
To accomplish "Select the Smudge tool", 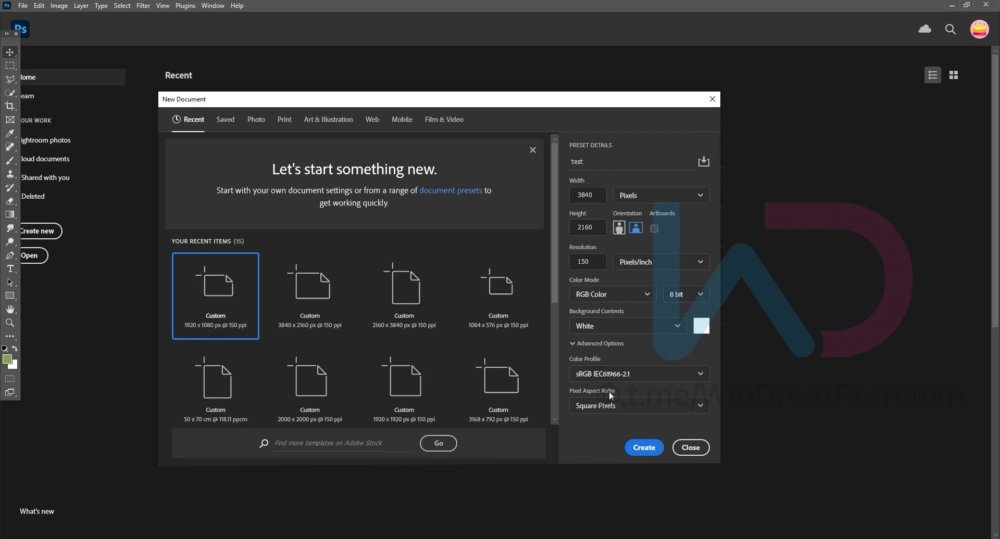I will click(x=10, y=228).
